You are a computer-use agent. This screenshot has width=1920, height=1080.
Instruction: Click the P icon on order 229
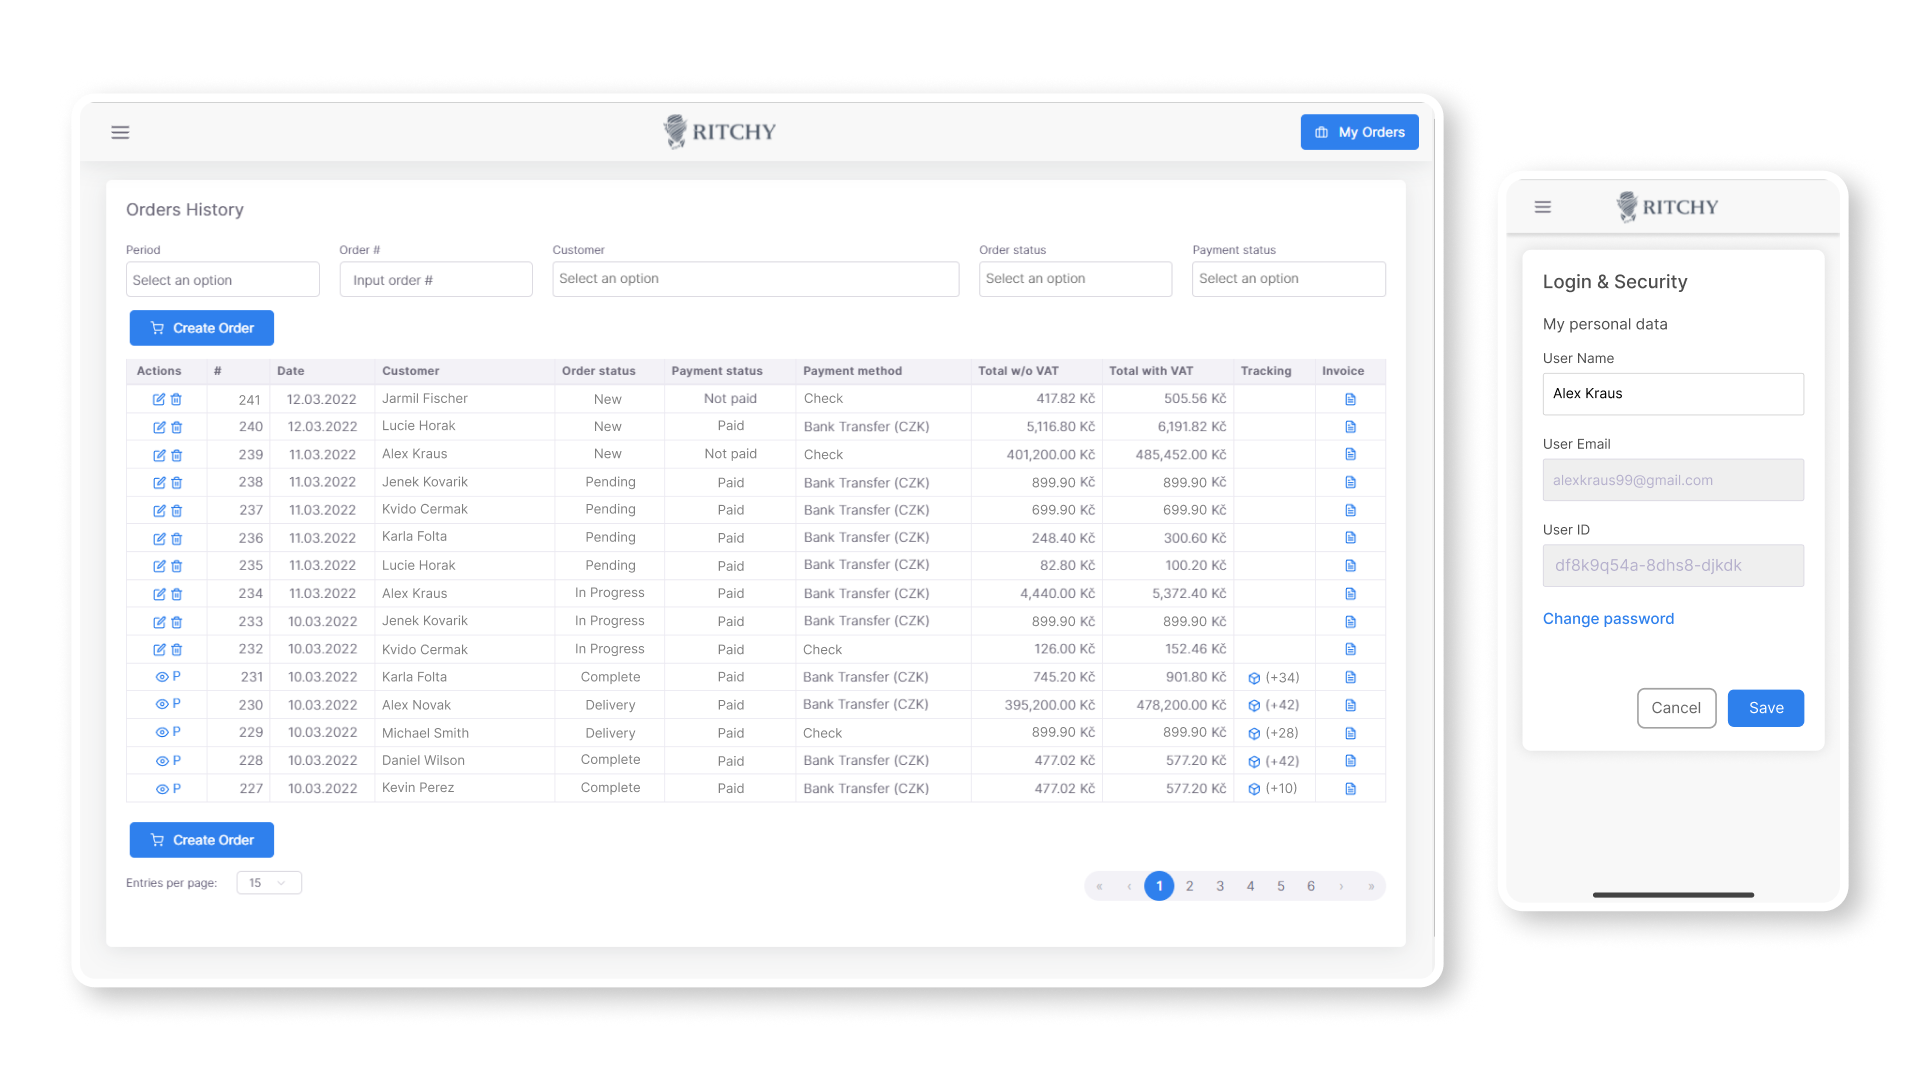pyautogui.click(x=177, y=732)
